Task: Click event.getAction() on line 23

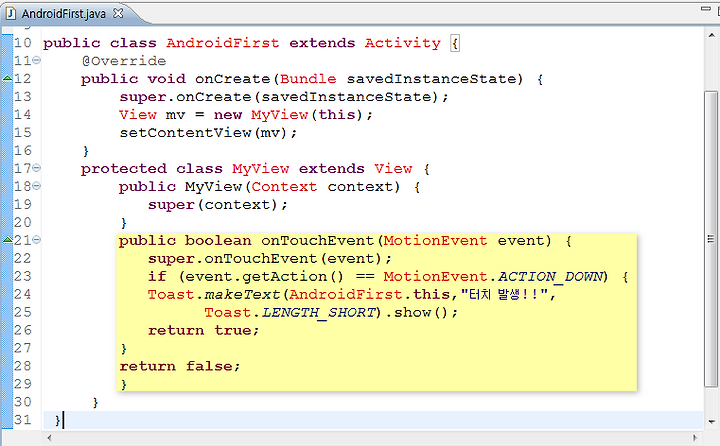Action: click(264, 277)
